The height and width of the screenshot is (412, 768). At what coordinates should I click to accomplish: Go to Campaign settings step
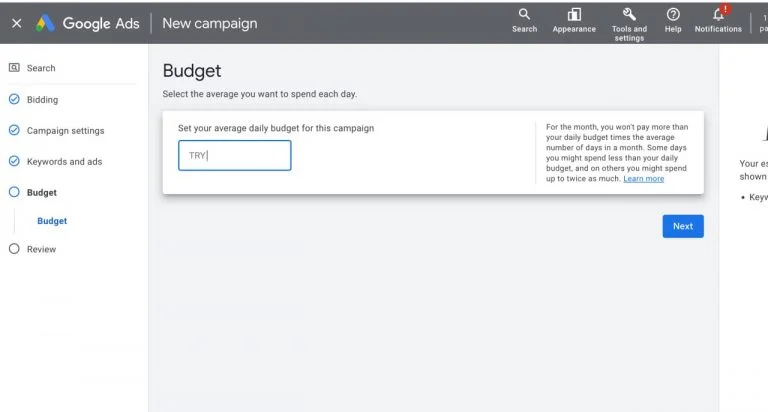click(x=66, y=131)
